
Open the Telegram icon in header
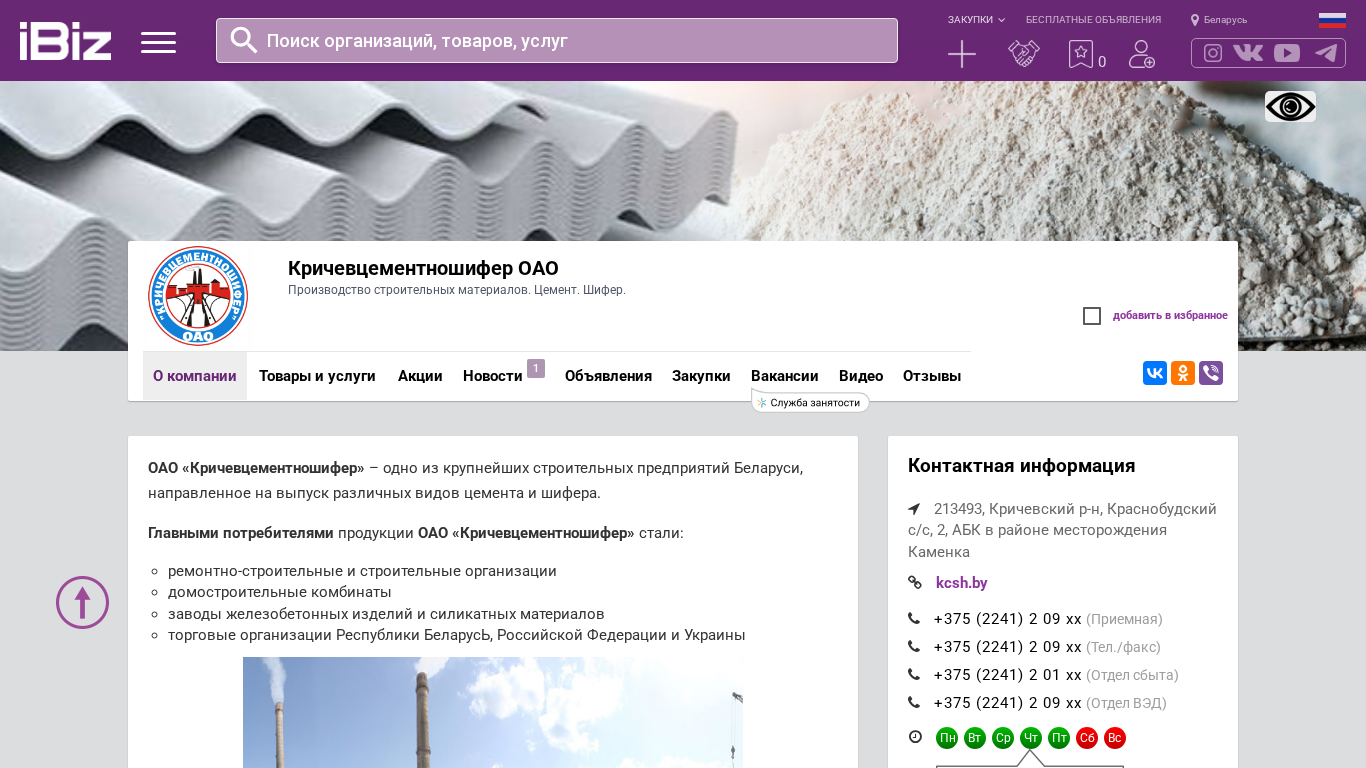[1326, 53]
